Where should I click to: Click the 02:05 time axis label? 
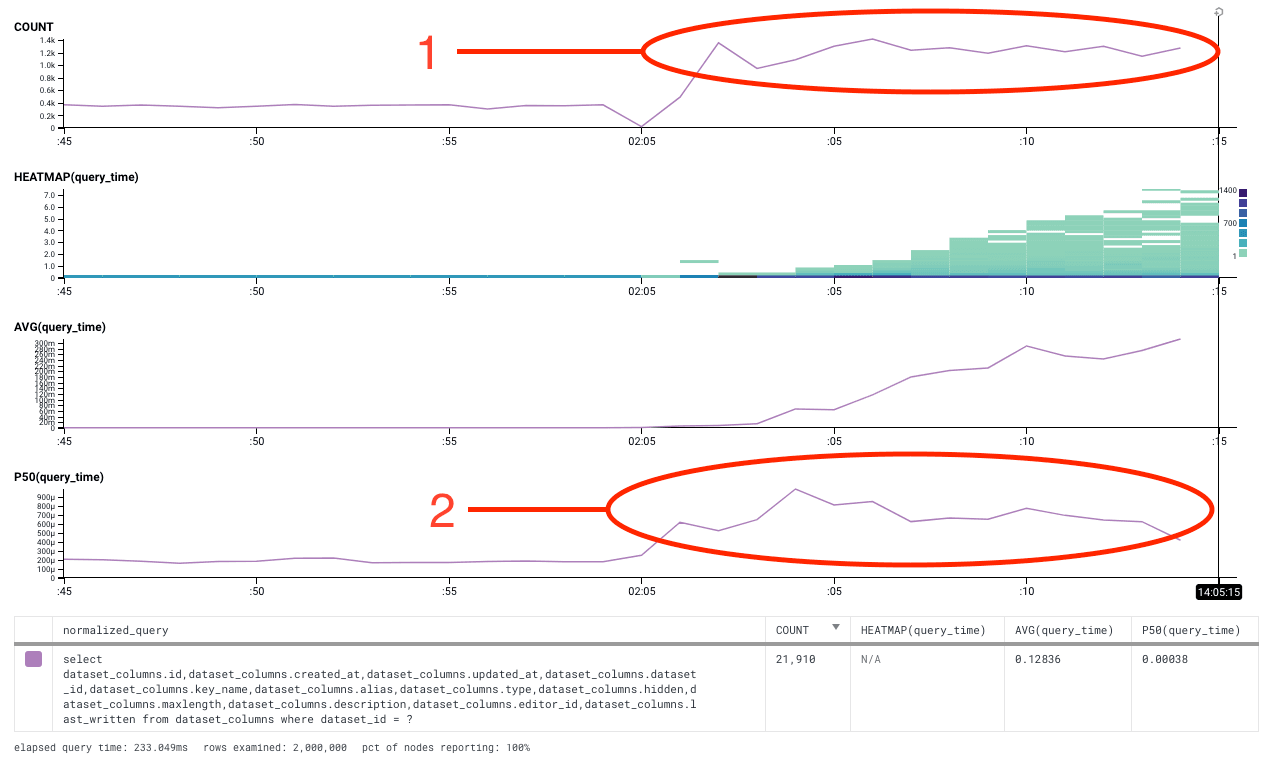coord(643,141)
